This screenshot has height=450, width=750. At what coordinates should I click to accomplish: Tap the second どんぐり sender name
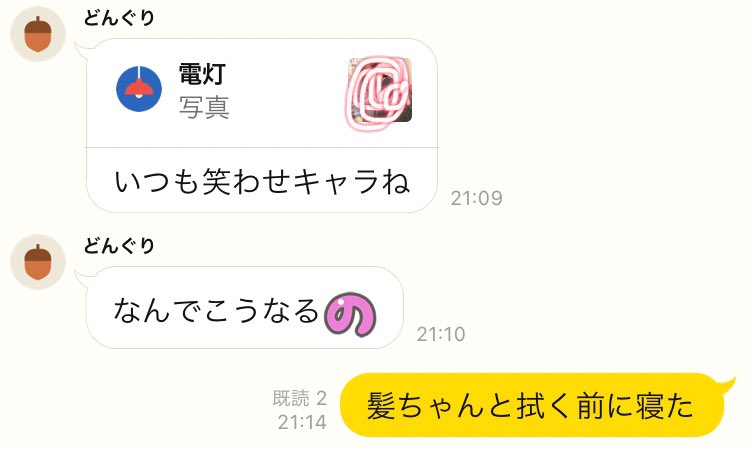click(119, 246)
